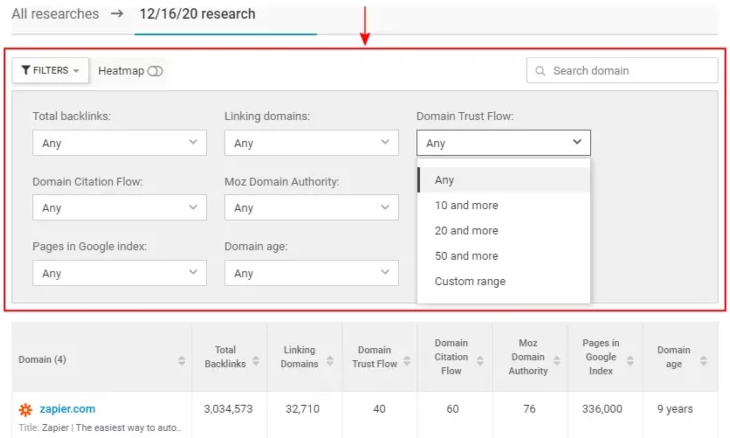Select '10 and more' option

[466, 205]
